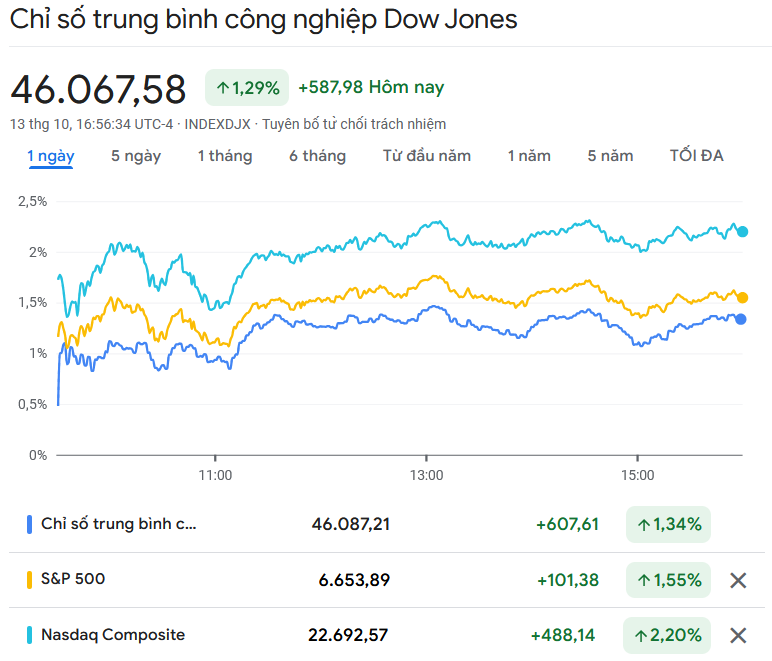Screen dimensions: 772x661
Task: Click the yellow S&P 500 legend marker
Action: [x=30, y=579]
